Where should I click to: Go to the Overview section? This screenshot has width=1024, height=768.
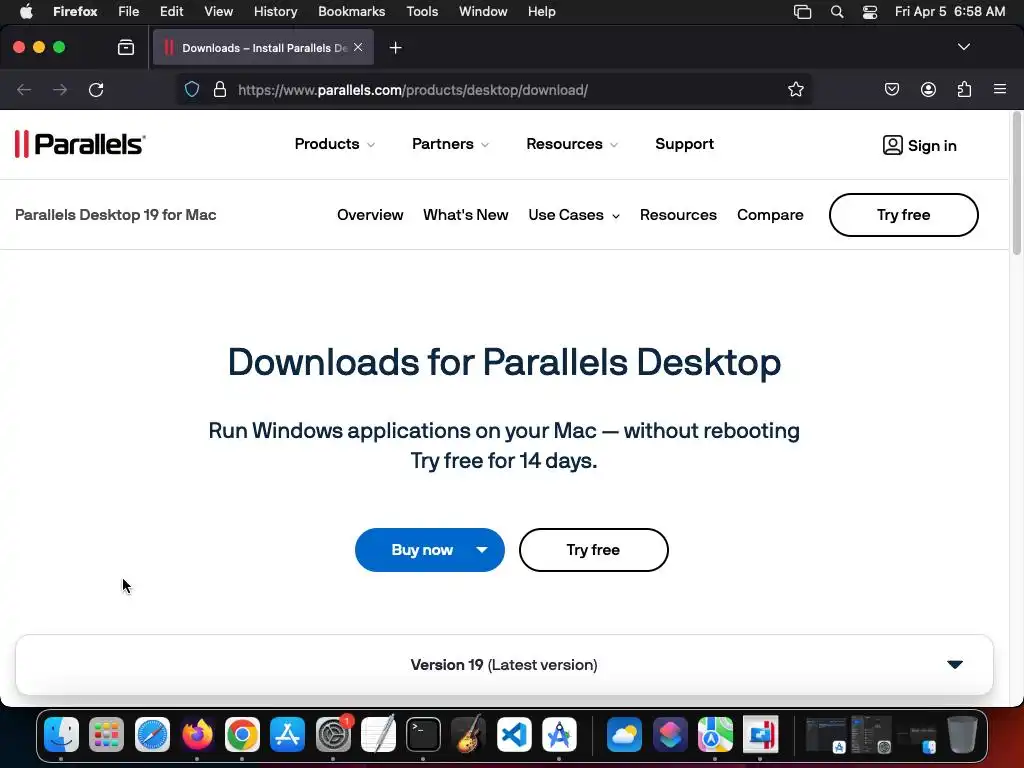coord(370,215)
